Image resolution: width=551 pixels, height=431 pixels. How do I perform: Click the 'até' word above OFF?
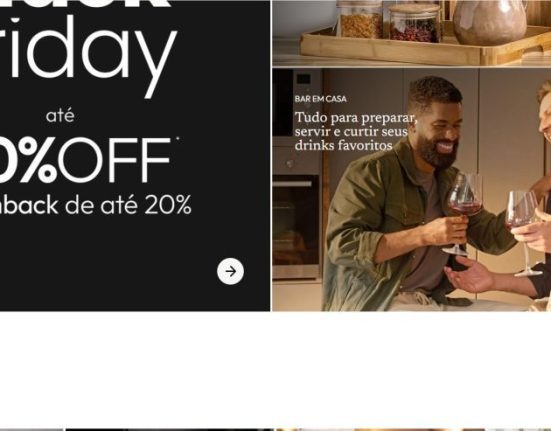click(60, 116)
